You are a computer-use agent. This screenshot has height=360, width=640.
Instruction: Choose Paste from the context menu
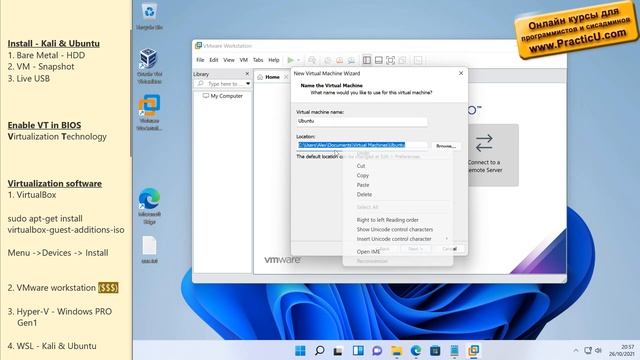pos(397,185)
